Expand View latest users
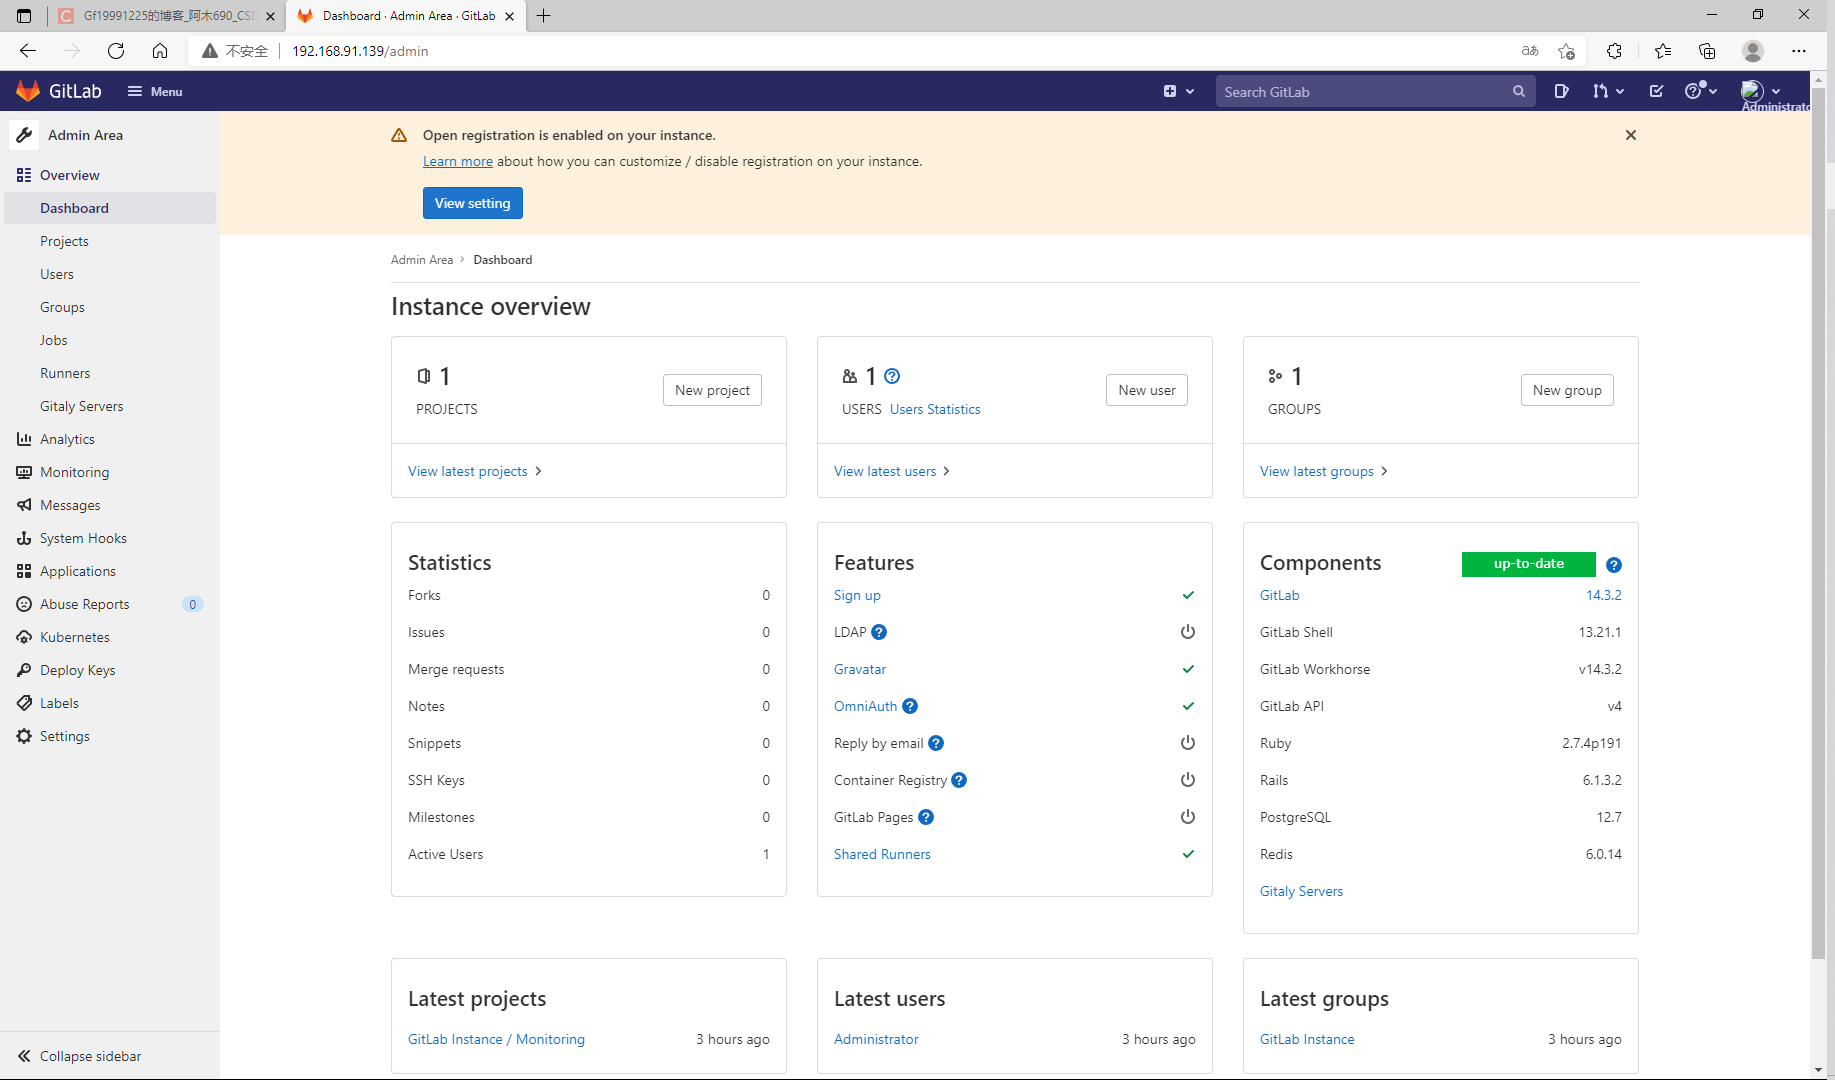1835x1080 pixels. (892, 471)
